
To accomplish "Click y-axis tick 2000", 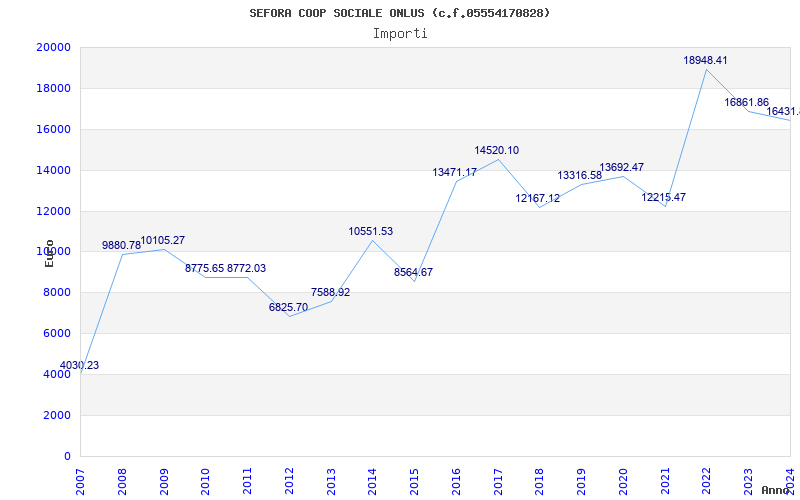I will (57, 415).
